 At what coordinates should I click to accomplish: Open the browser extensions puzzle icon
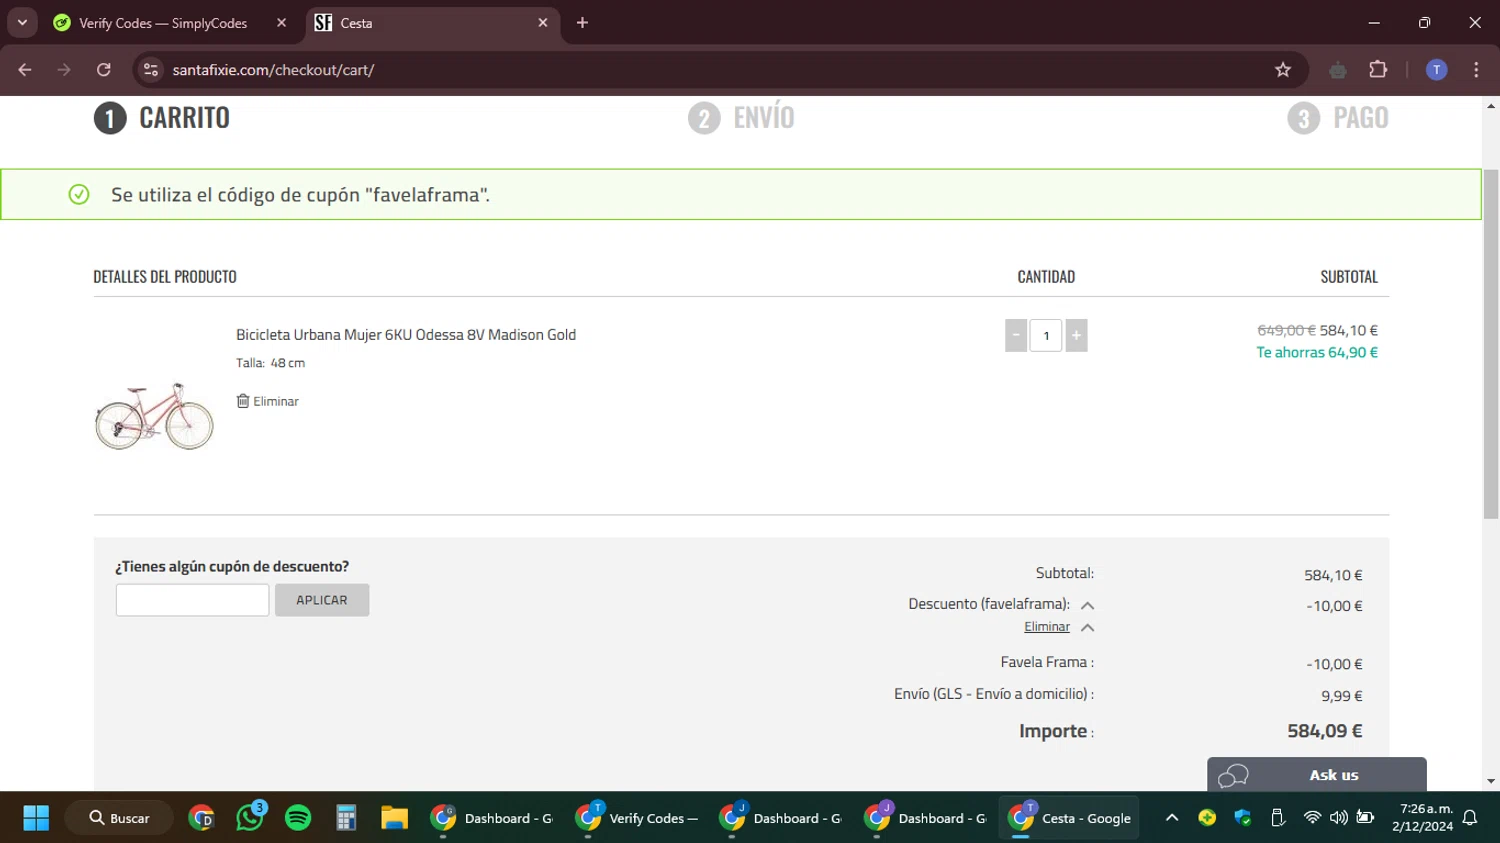click(1378, 70)
